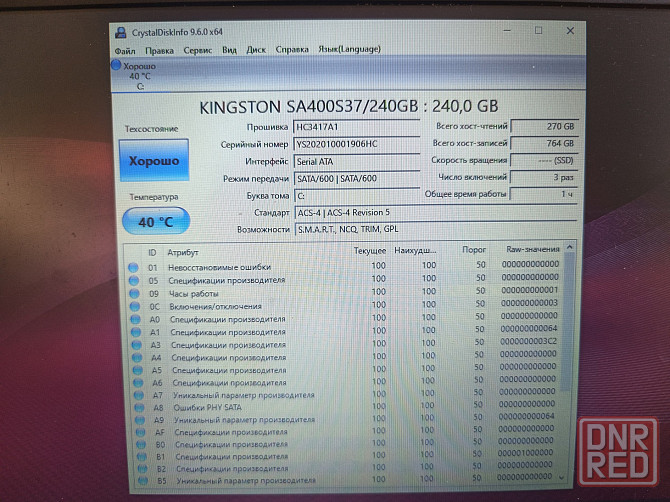This screenshot has width=670, height=502.
Task: Click the status icon for attribute B2
Action: 142,469
